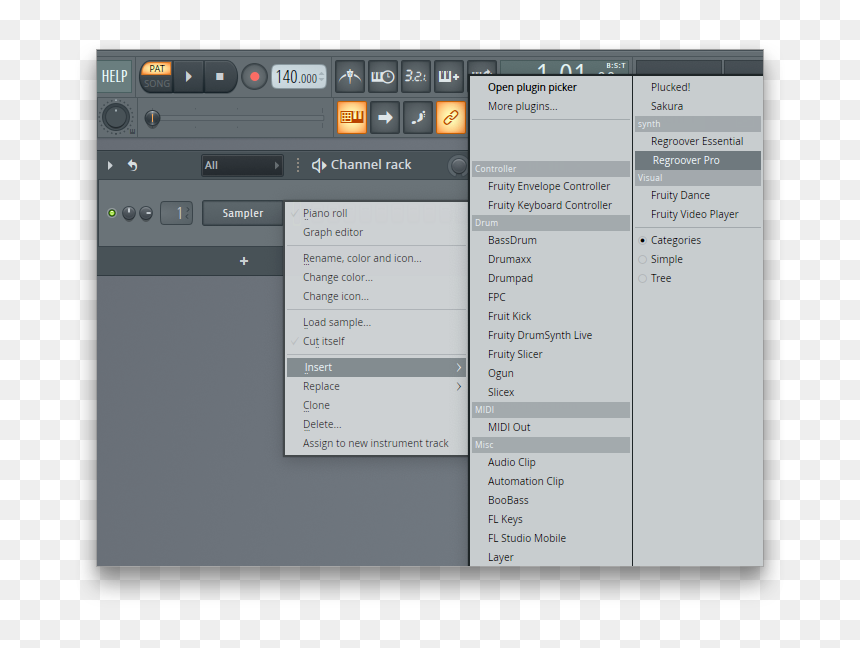860x648 pixels.
Task: Insert FL Keys plugin
Action: pyautogui.click(x=551, y=519)
